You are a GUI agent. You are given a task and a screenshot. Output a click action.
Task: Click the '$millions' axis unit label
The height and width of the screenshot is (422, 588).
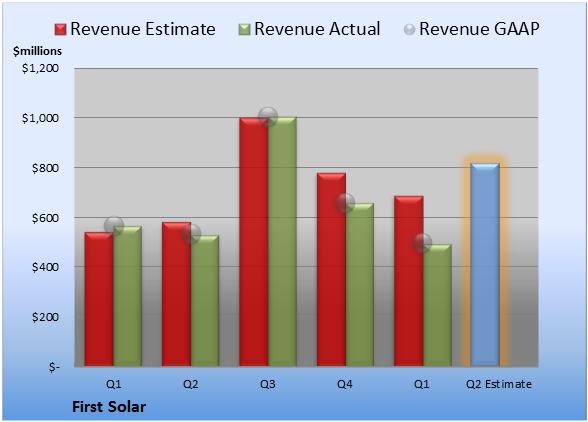click(38, 51)
